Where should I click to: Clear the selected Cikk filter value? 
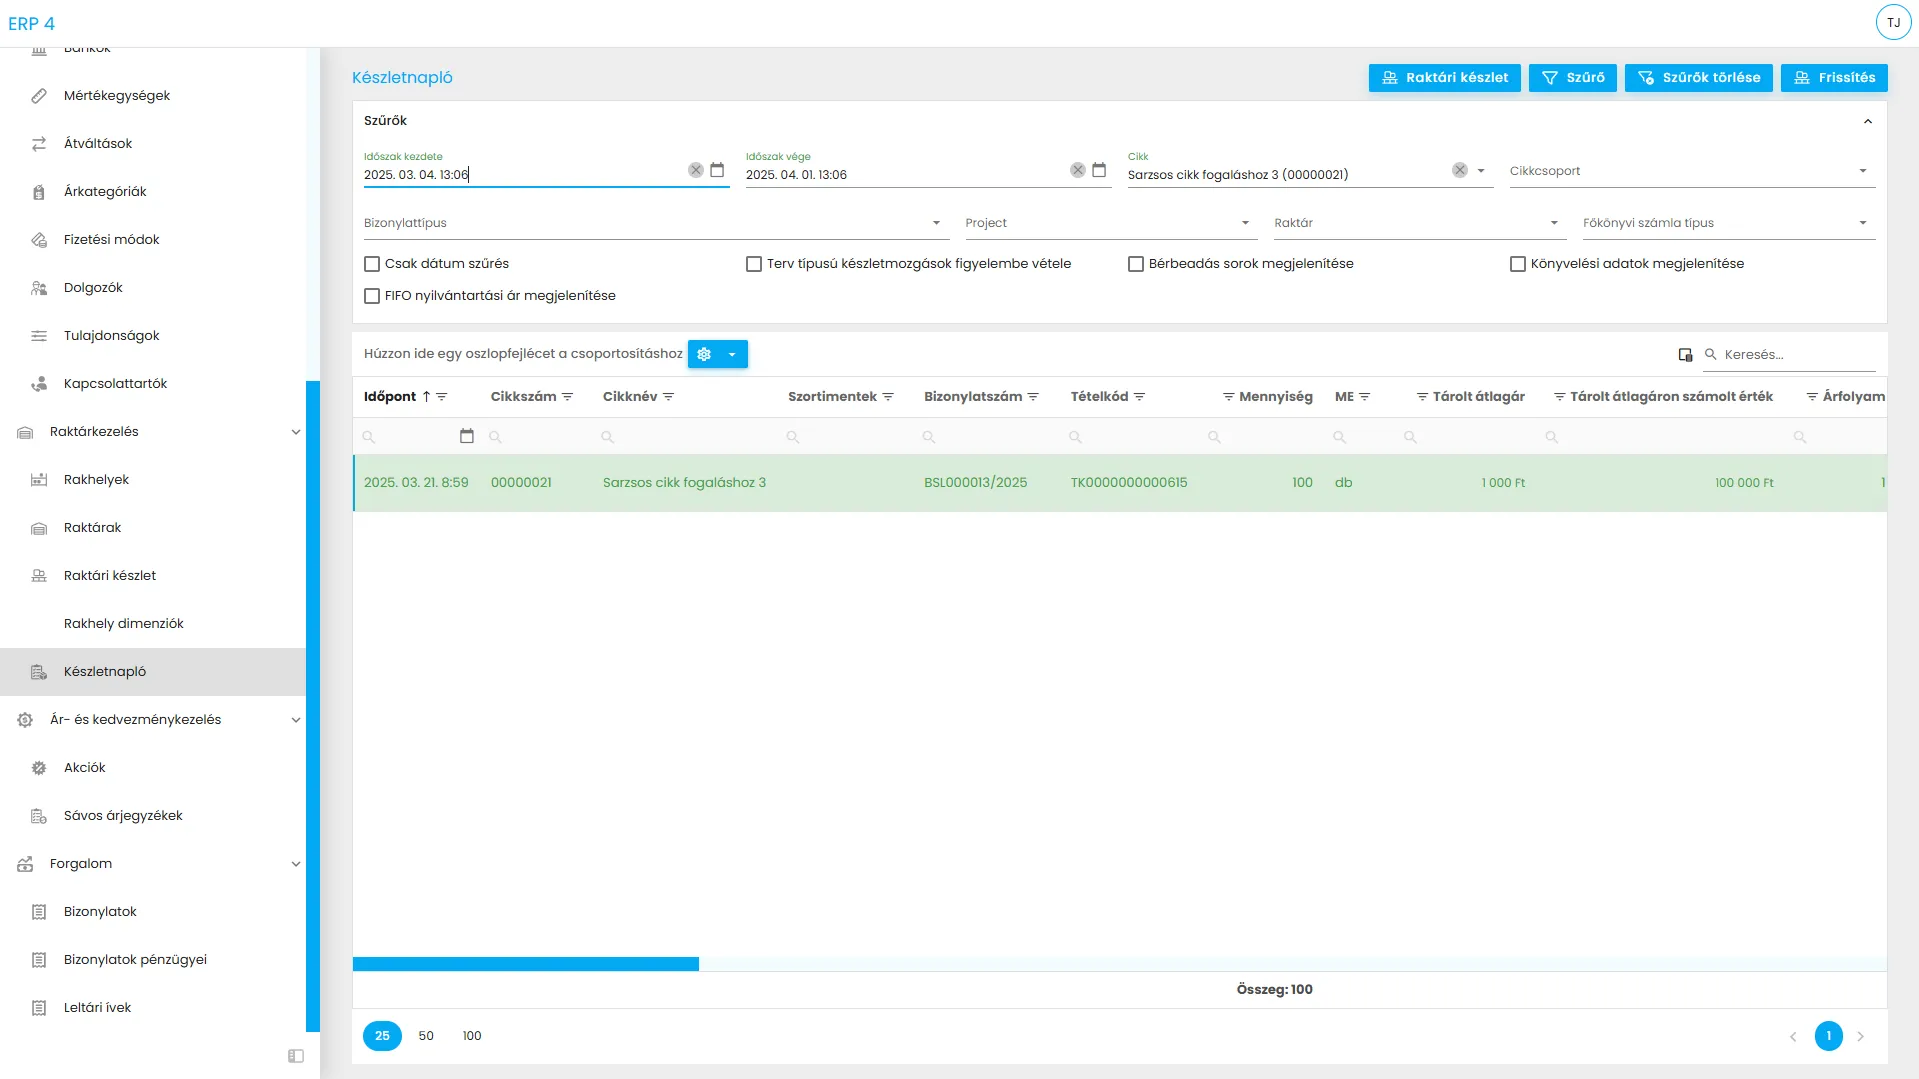click(x=1459, y=171)
